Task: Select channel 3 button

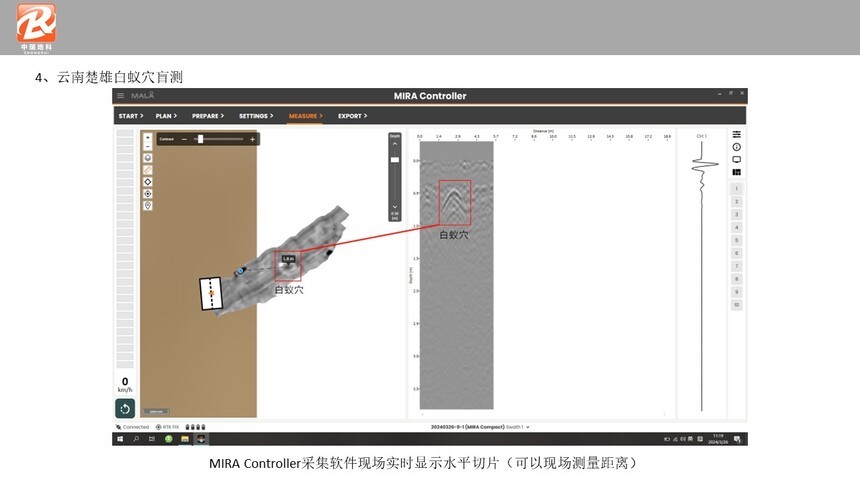Action: click(x=737, y=215)
